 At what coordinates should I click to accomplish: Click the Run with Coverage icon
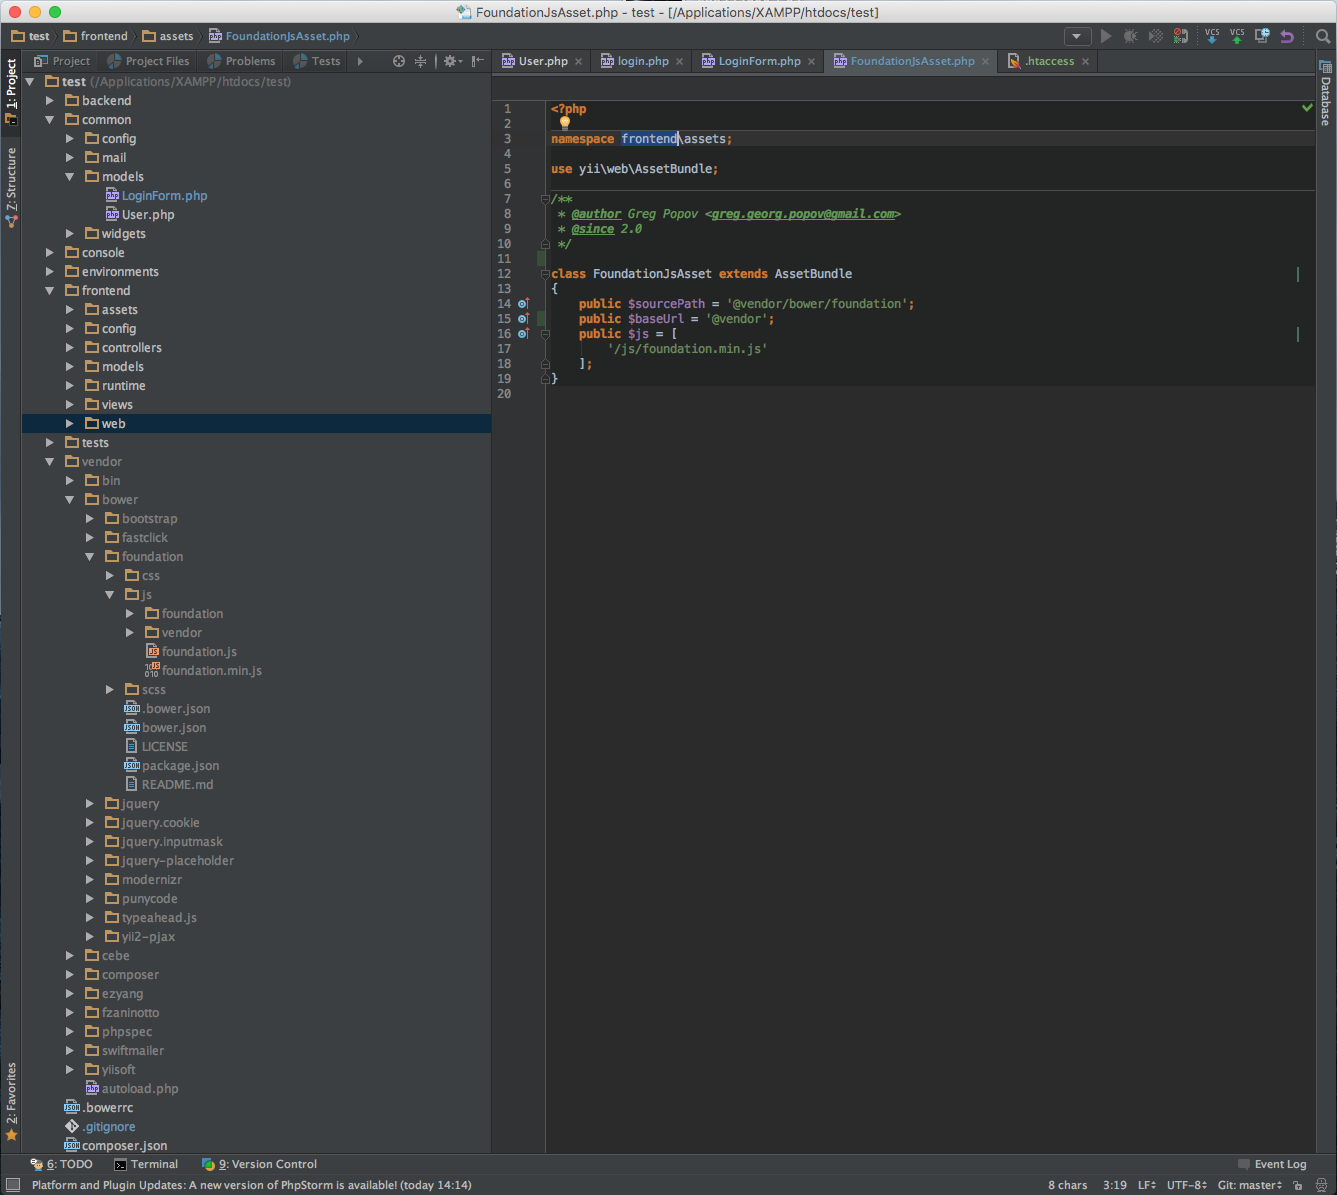pyautogui.click(x=1155, y=36)
